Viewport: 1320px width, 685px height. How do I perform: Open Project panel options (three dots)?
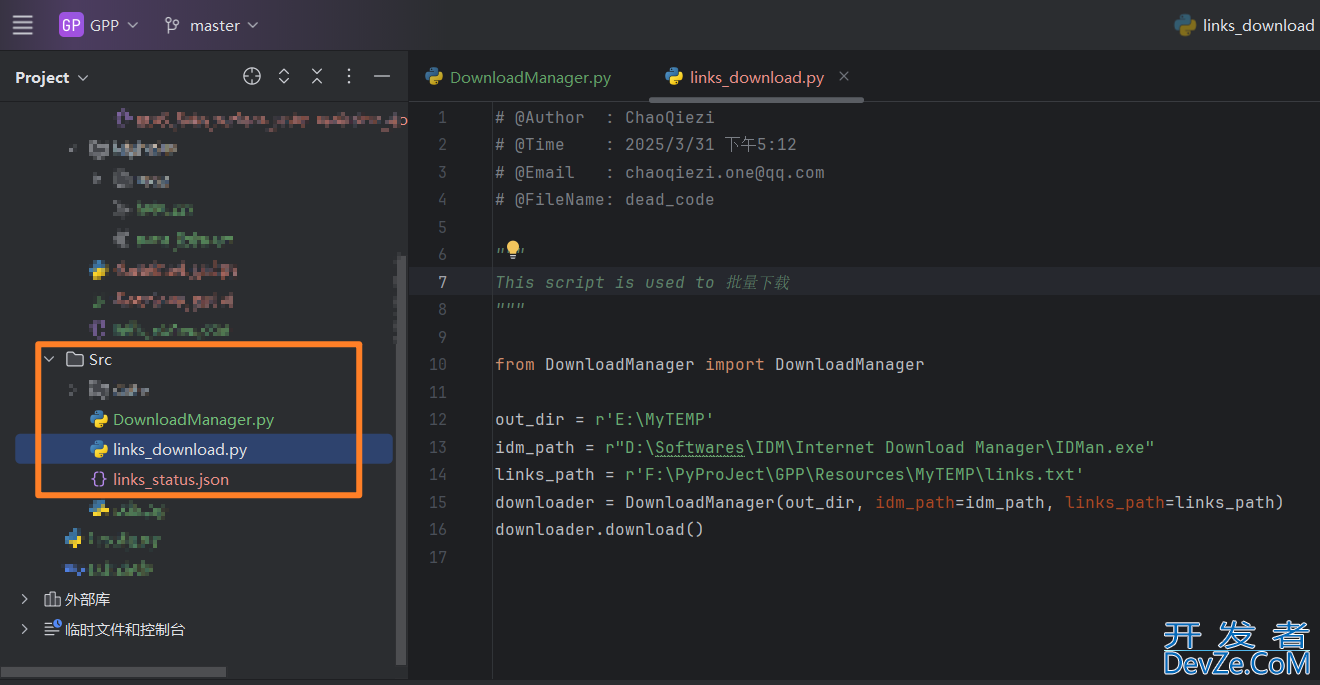pos(349,76)
